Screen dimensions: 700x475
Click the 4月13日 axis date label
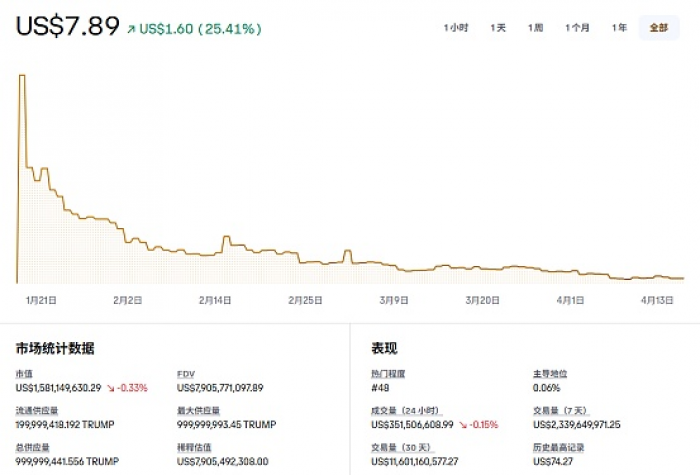click(x=657, y=299)
